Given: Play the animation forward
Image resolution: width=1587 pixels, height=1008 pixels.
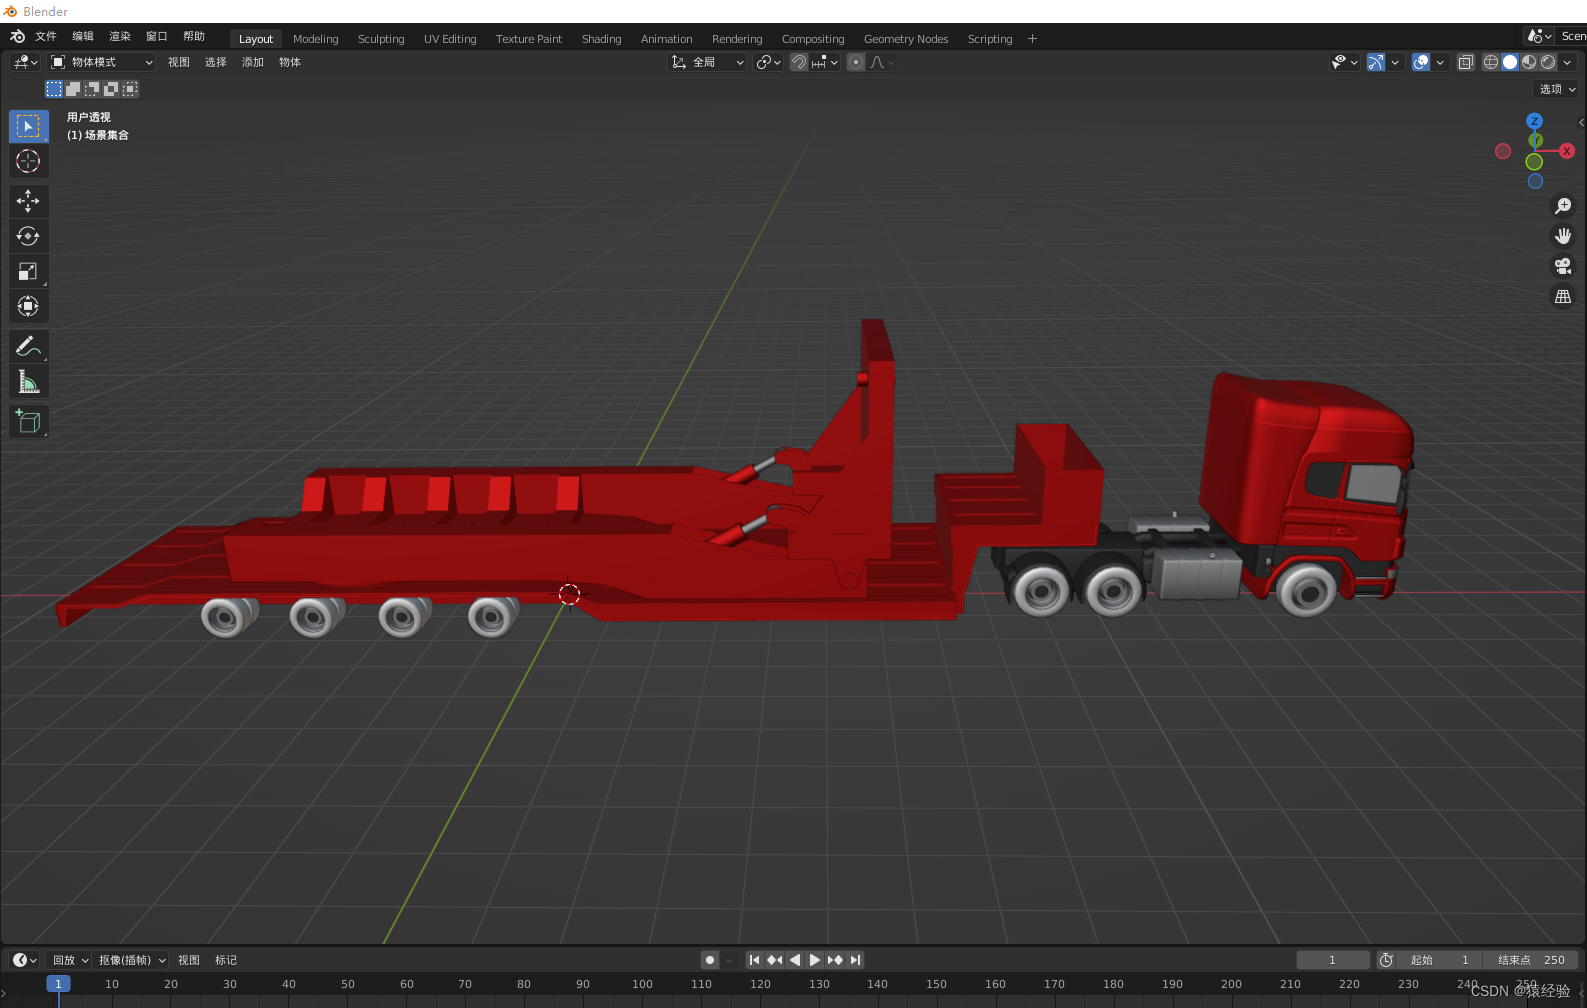Looking at the screenshot, I should (x=815, y=960).
